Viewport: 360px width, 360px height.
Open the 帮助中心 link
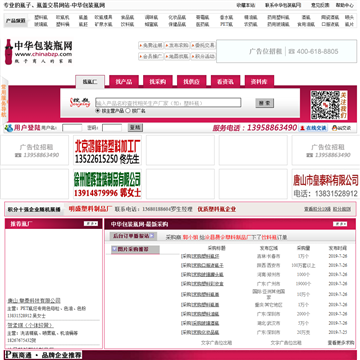click(x=345, y=5)
